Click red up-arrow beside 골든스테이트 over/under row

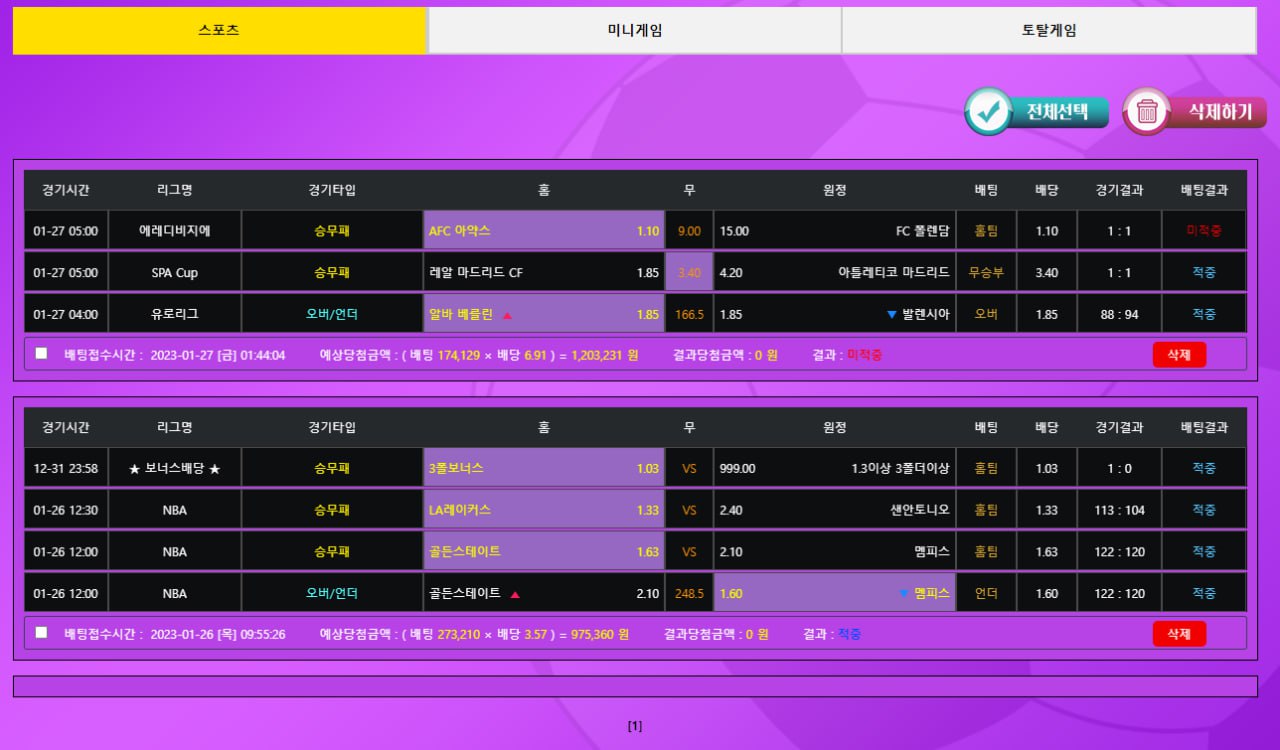(x=515, y=594)
